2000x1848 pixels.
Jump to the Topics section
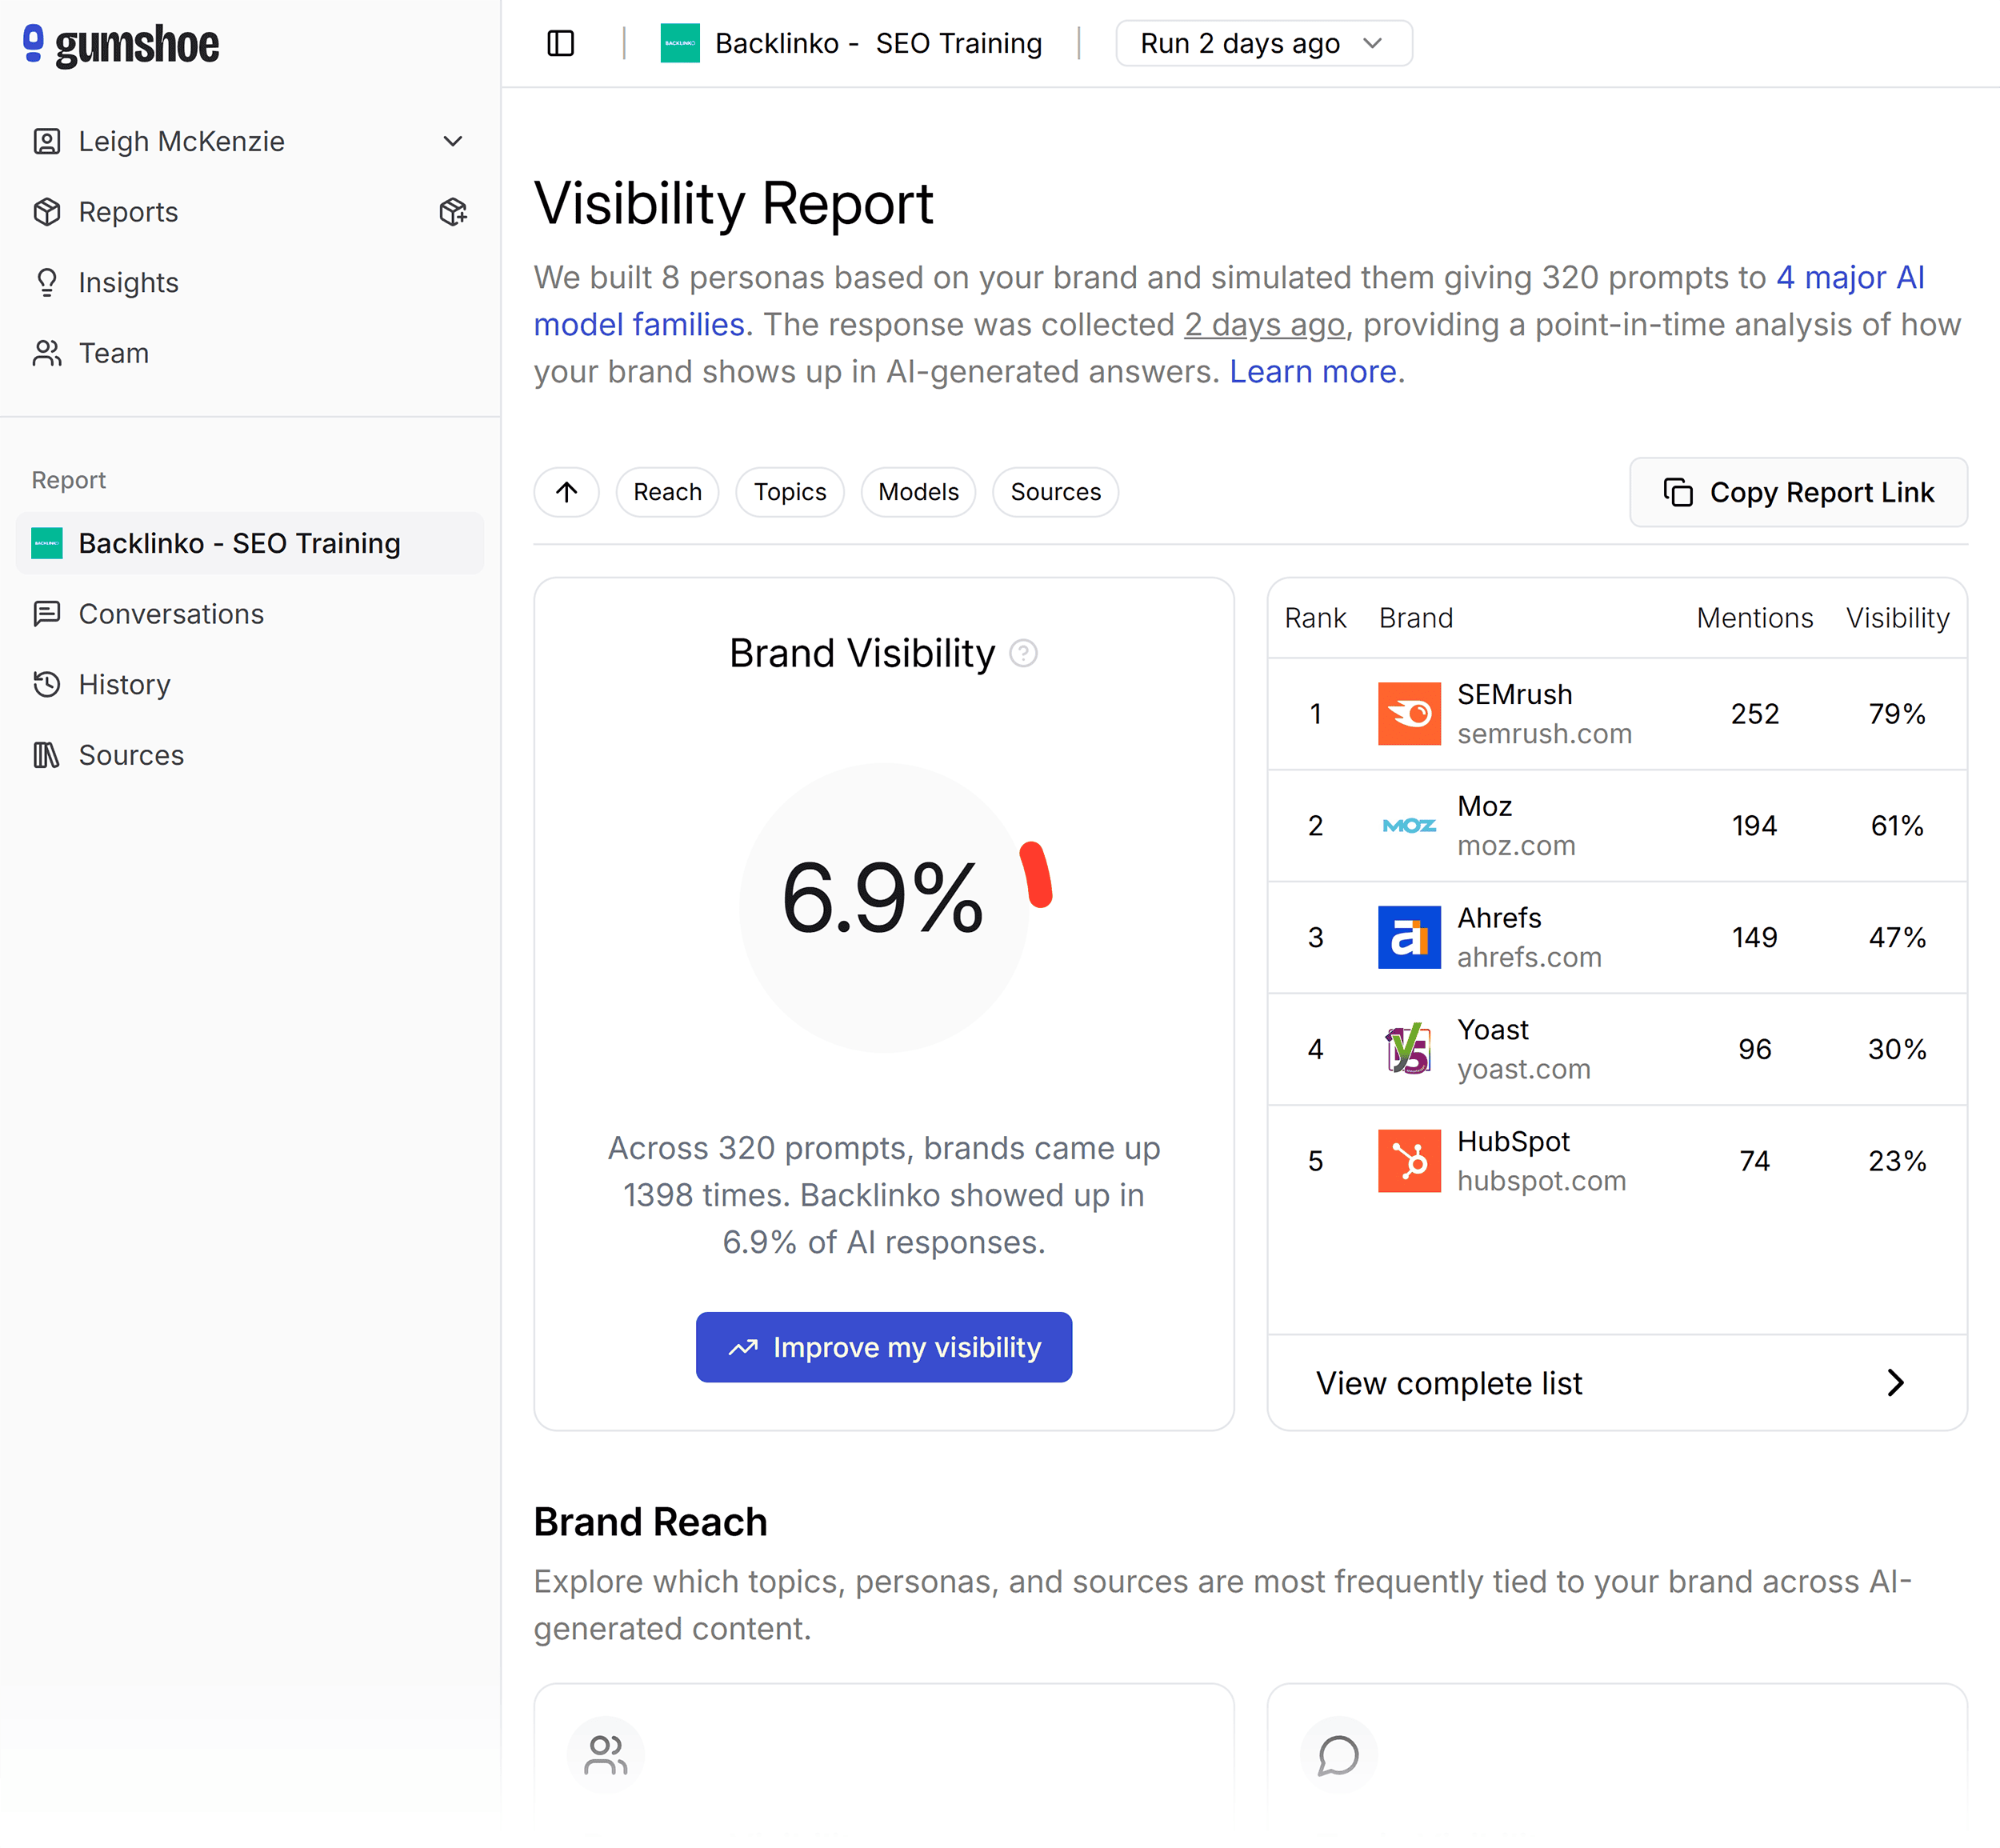(x=790, y=492)
